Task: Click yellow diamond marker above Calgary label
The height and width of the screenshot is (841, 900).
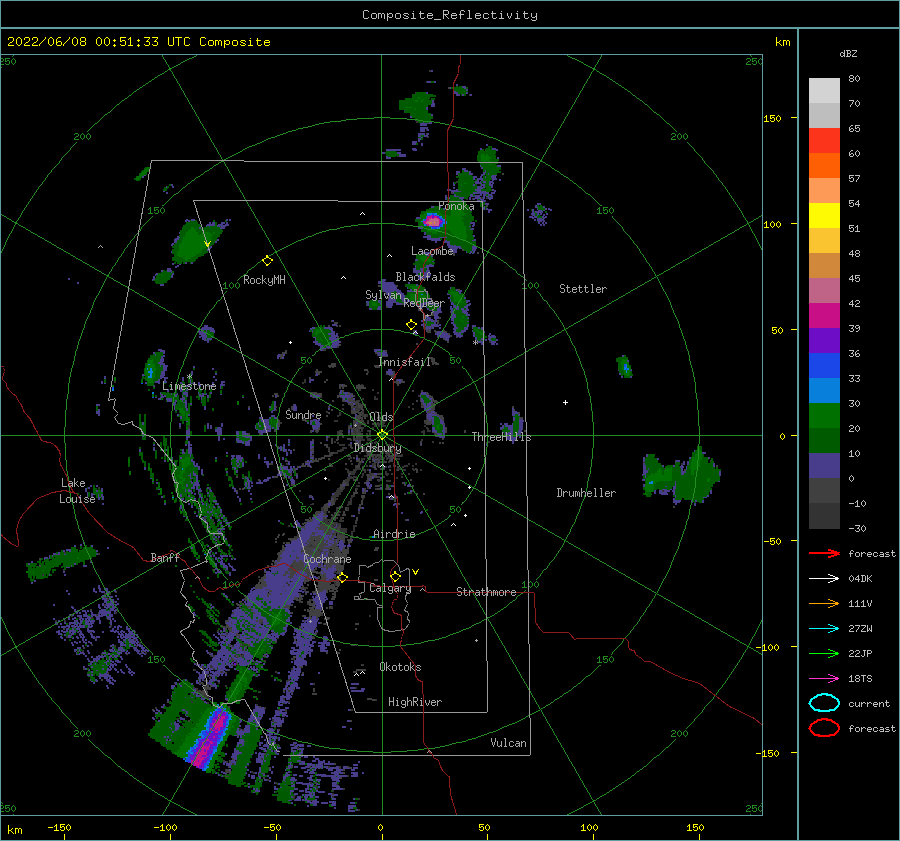Action: tap(395, 576)
